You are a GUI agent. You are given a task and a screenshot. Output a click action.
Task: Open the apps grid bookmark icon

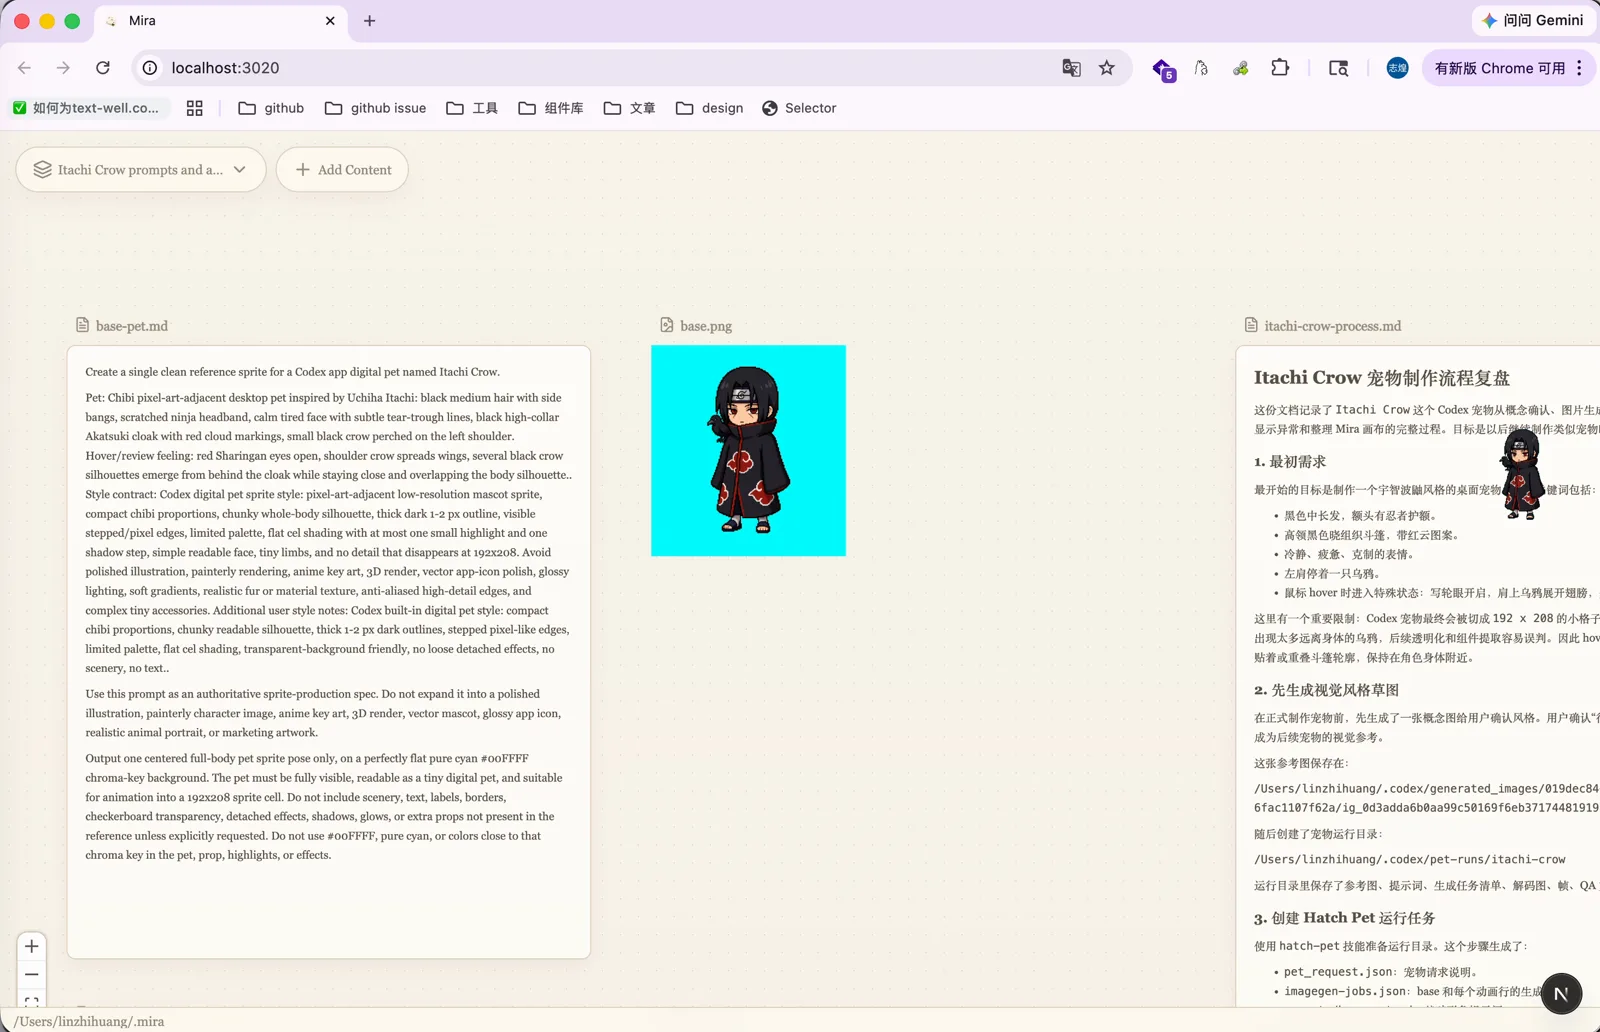(195, 108)
